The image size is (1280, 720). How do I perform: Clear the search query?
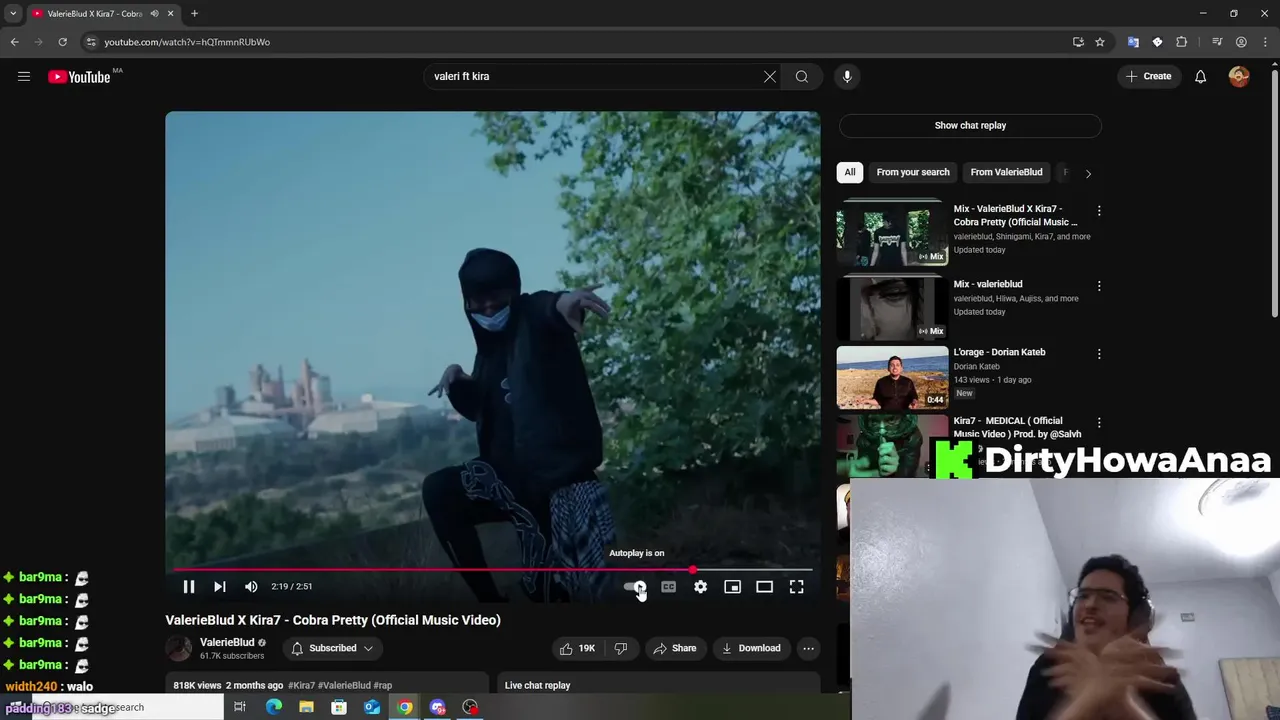pos(770,76)
